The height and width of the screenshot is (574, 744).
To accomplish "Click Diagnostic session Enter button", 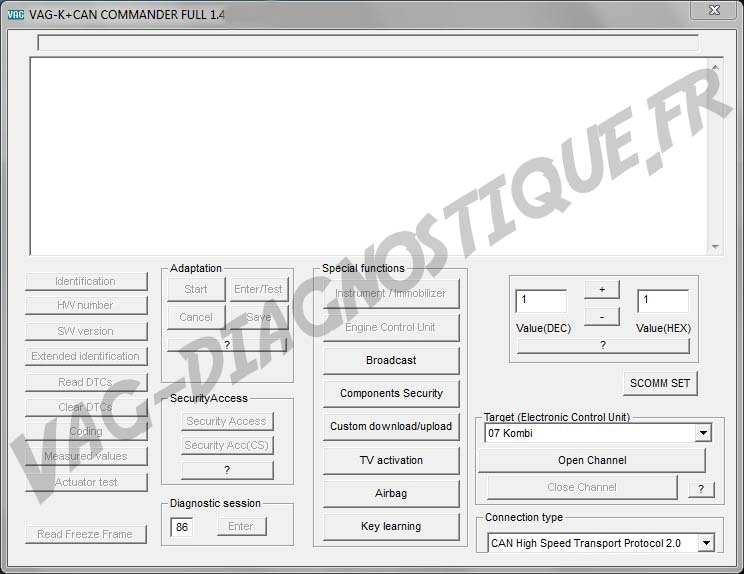I will click(x=241, y=527).
